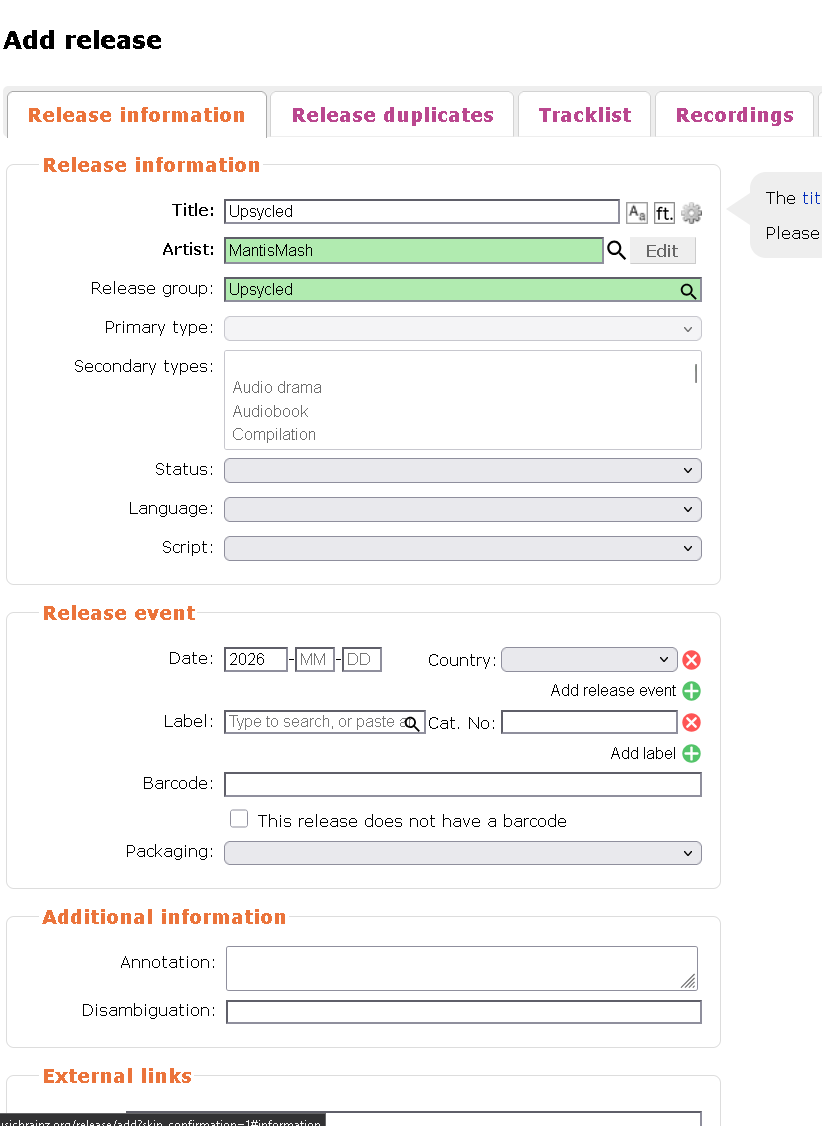This screenshot has width=822, height=1126.
Task: Click the release year field 2026
Action: (x=256, y=659)
